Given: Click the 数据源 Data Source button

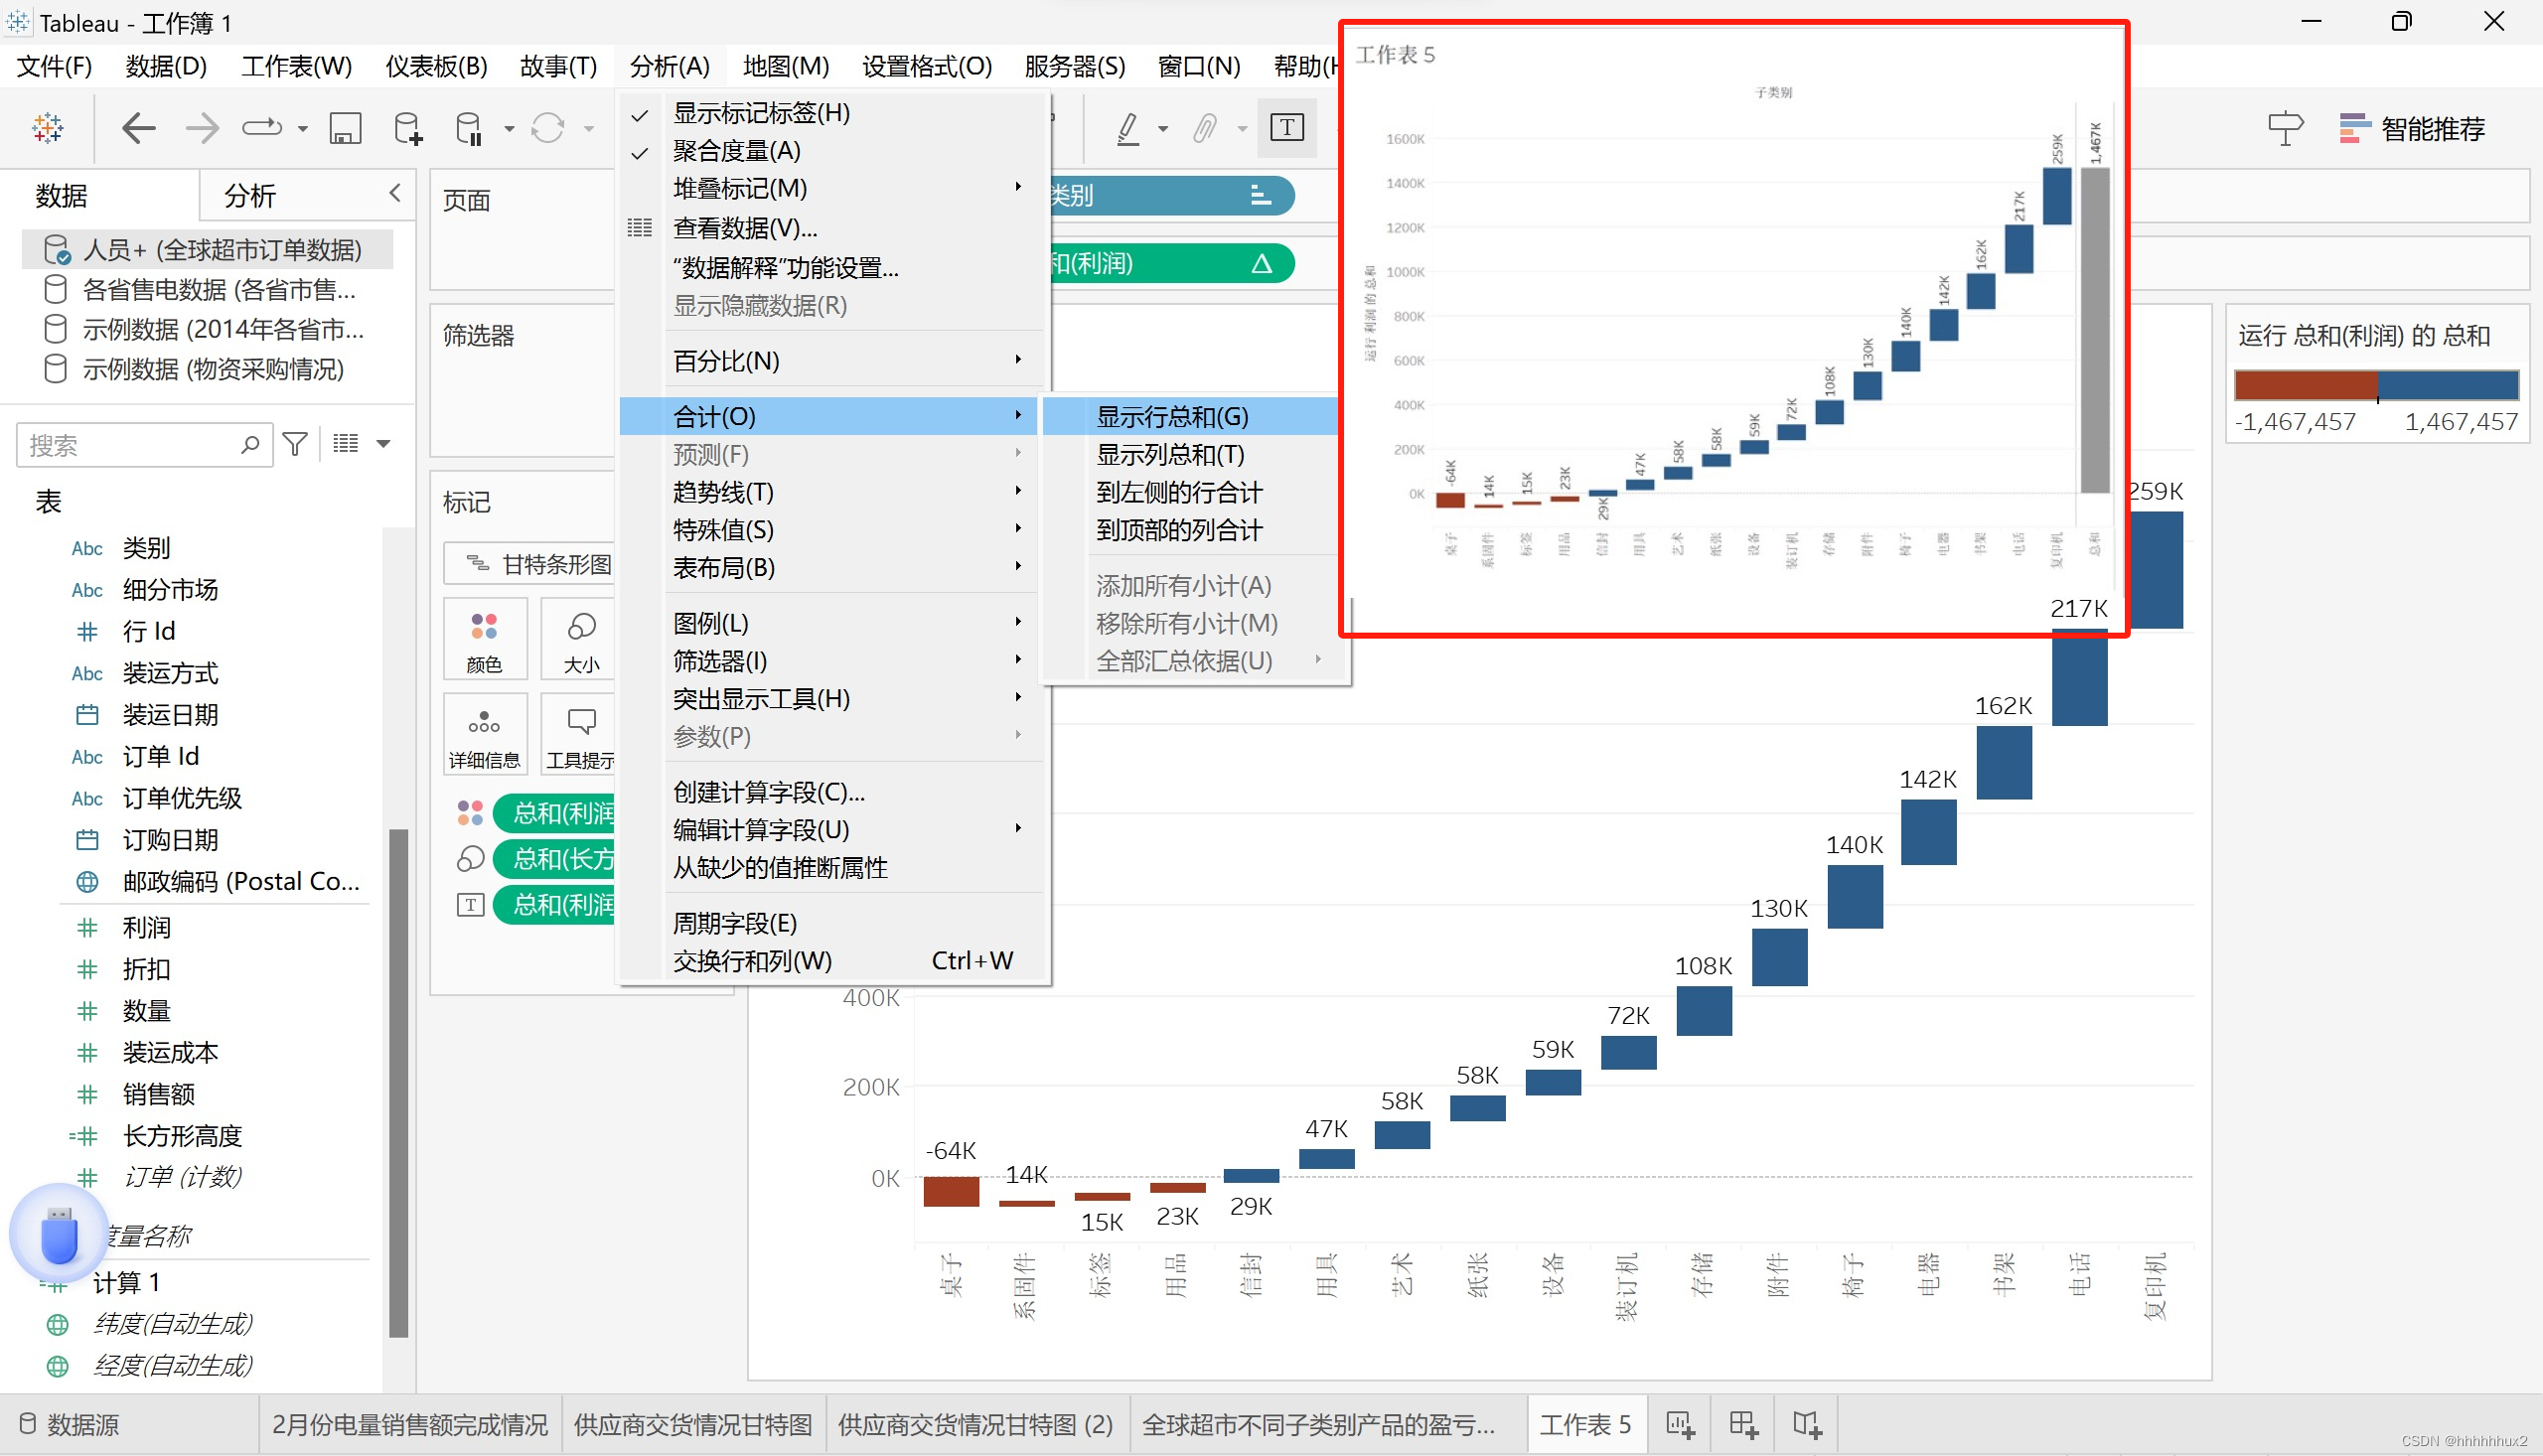Looking at the screenshot, I should [70, 1424].
